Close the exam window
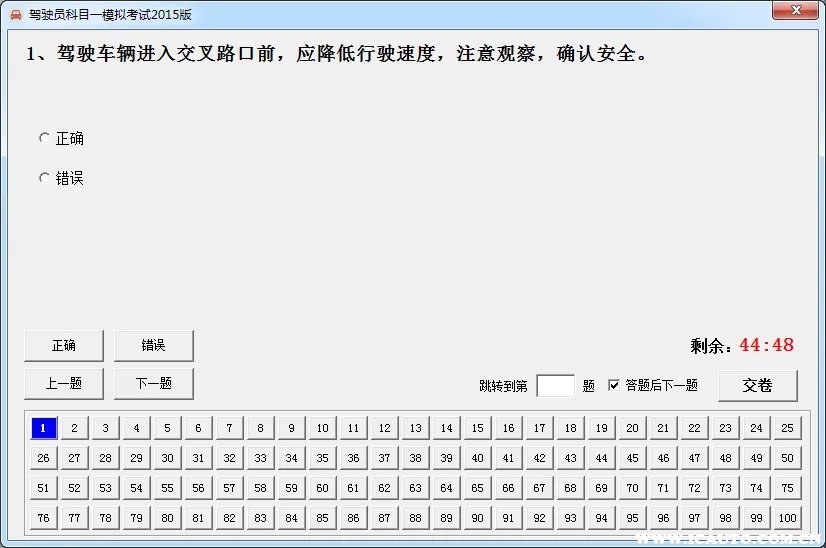This screenshot has height=548, width=826. [795, 10]
